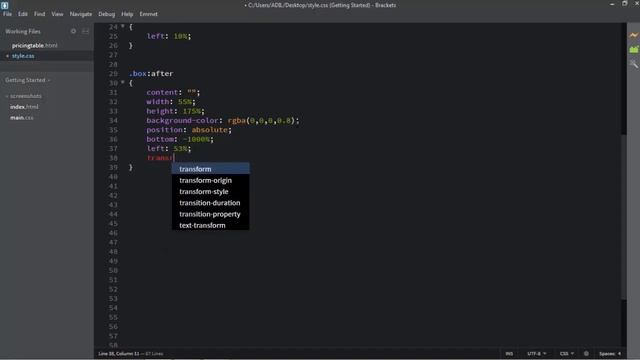Open the Edit menu
This screenshot has width=640, height=360.
[23, 14]
